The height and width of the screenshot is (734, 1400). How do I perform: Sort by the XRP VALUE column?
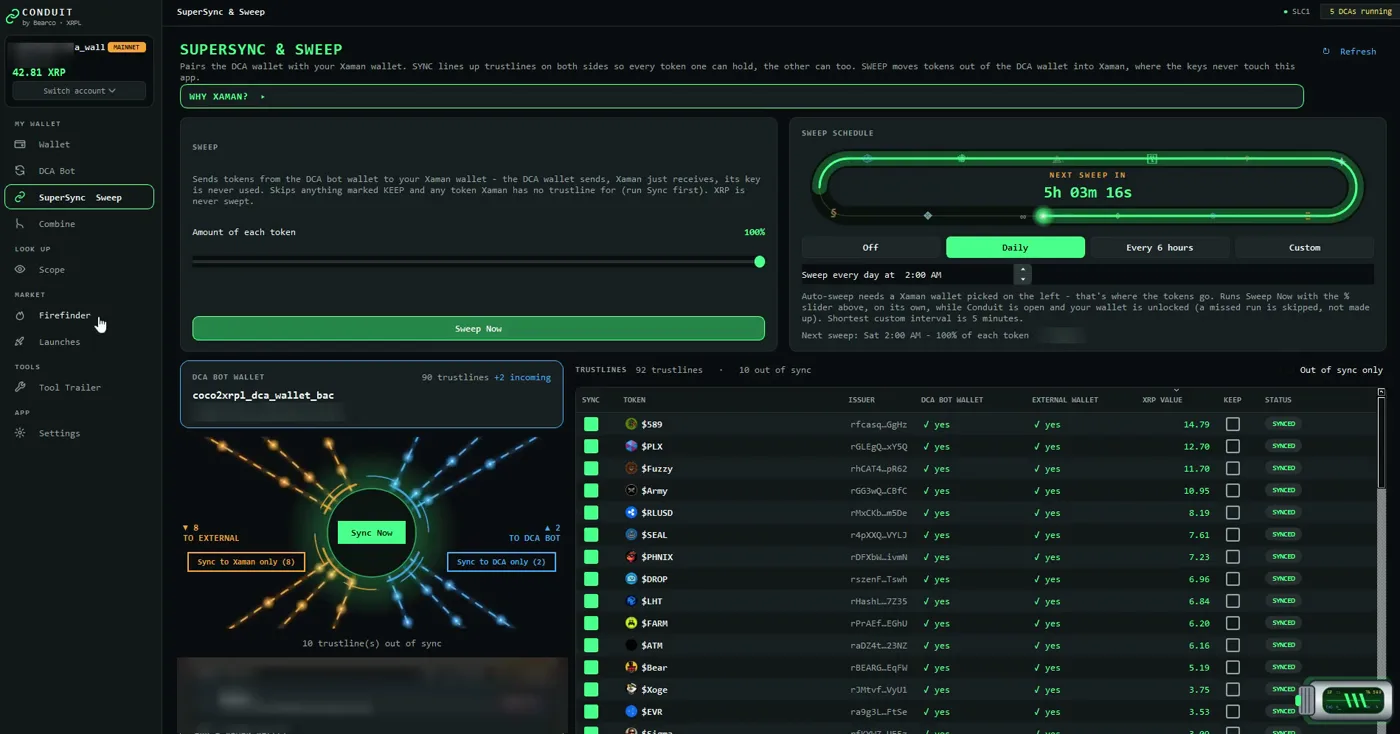(1164, 400)
